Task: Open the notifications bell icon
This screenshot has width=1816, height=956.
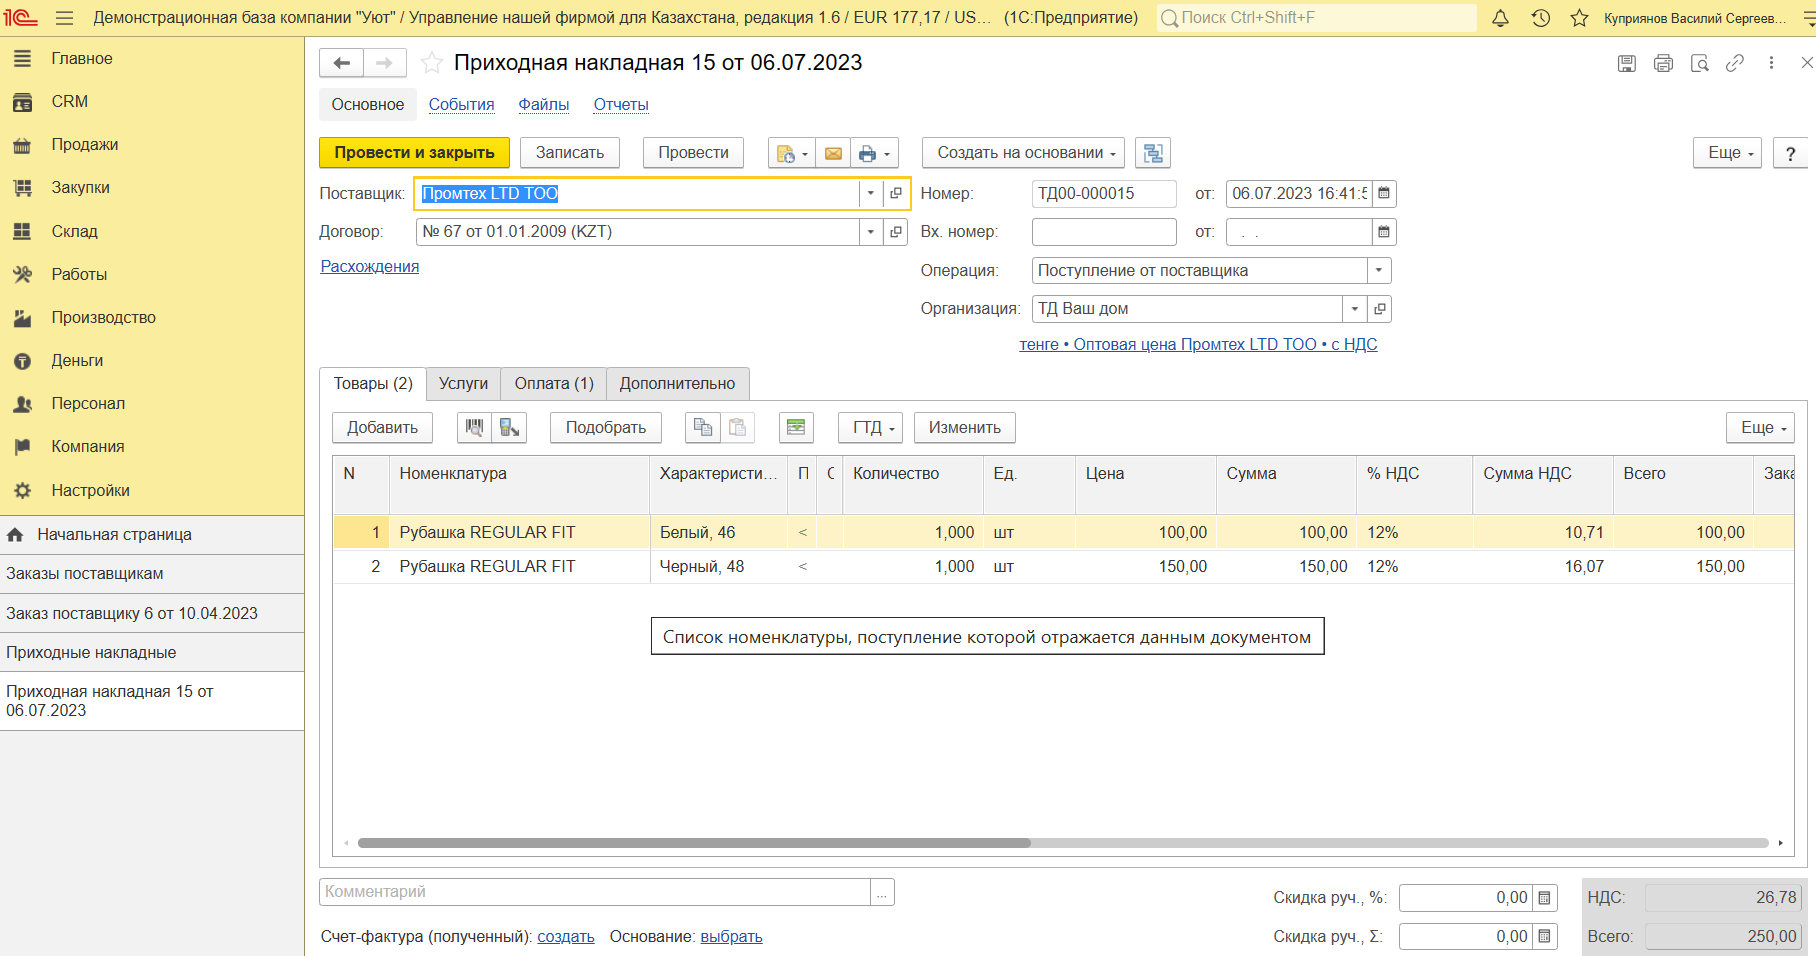Action: point(1500,18)
